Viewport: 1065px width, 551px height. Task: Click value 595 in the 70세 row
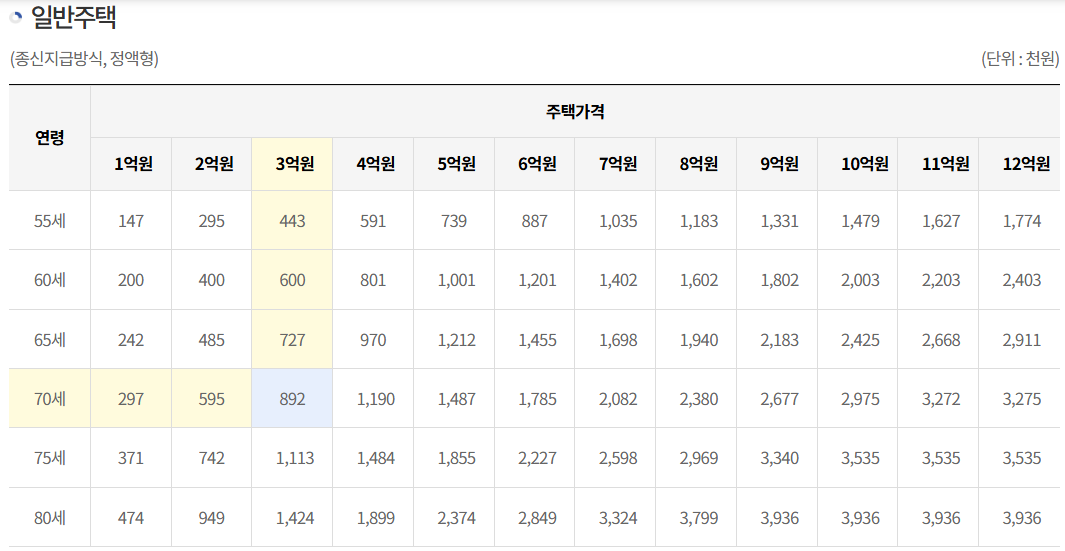click(212, 399)
